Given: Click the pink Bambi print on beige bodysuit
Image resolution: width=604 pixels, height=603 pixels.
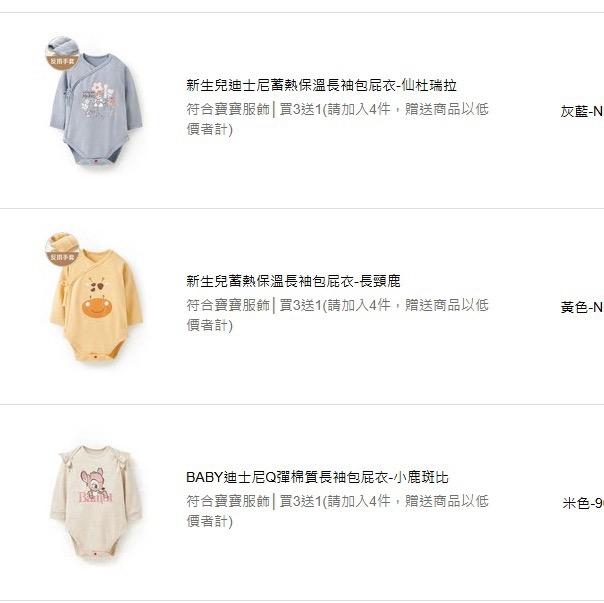Looking at the screenshot, I should (x=95, y=486).
